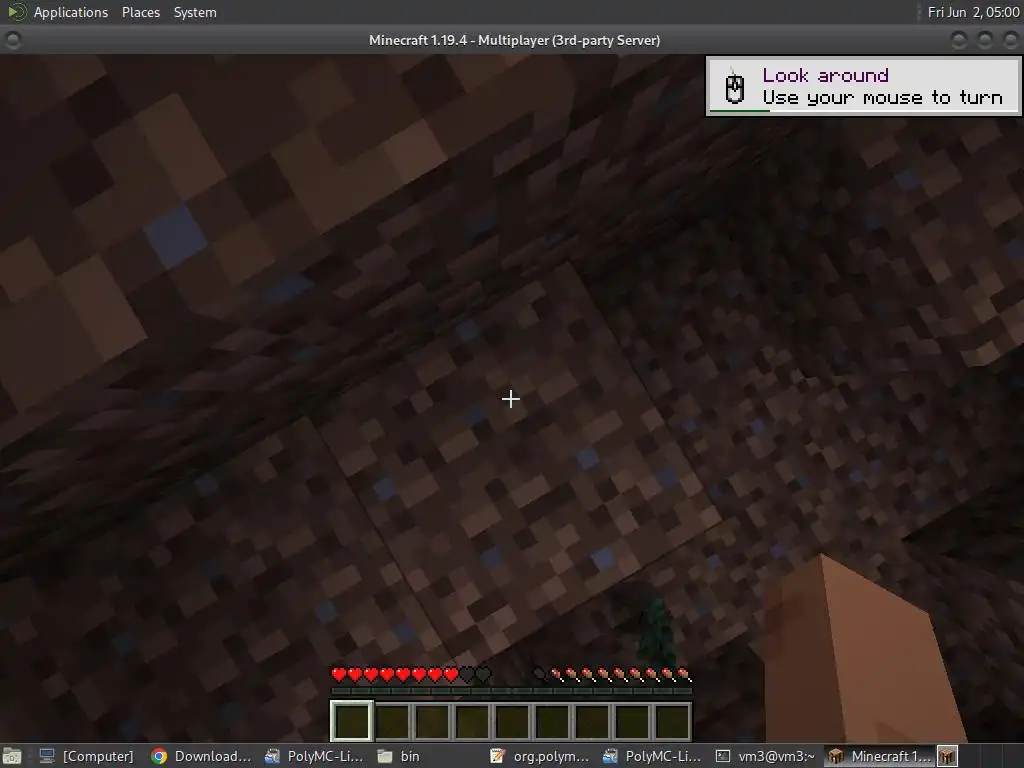Switch to the org.polym... editor window
1024x768 pixels.
(540, 756)
